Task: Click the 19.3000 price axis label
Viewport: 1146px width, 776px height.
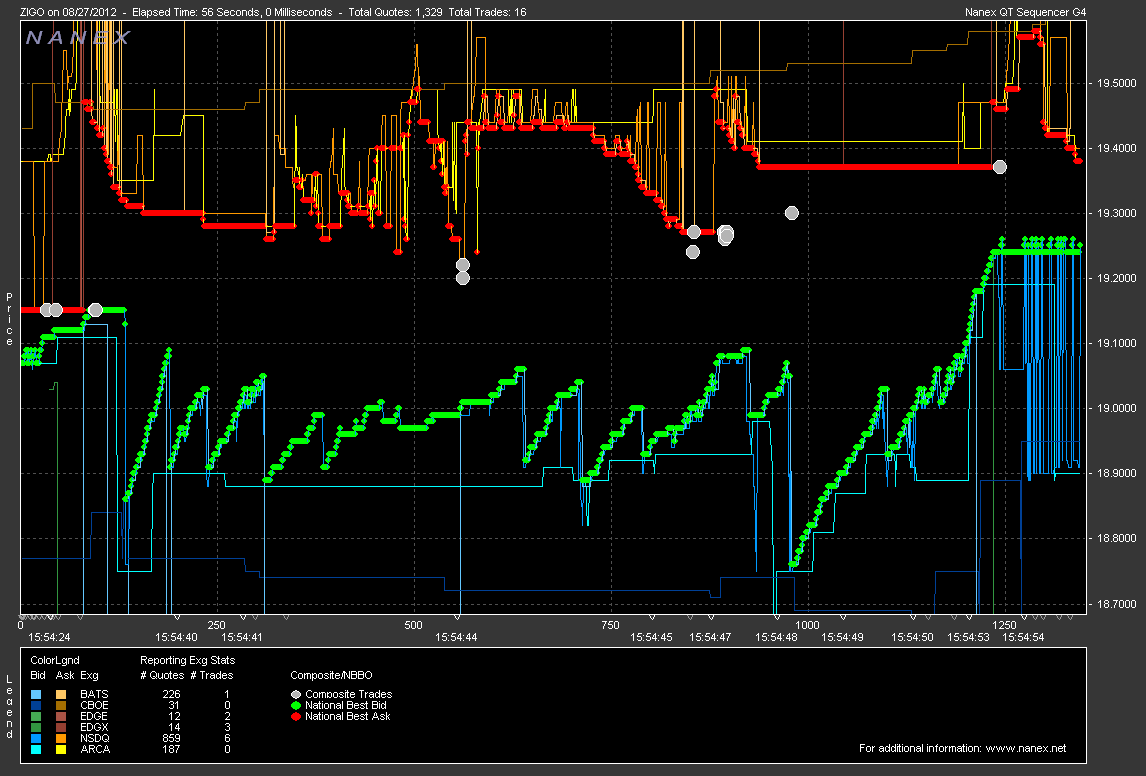Action: click(x=1116, y=213)
